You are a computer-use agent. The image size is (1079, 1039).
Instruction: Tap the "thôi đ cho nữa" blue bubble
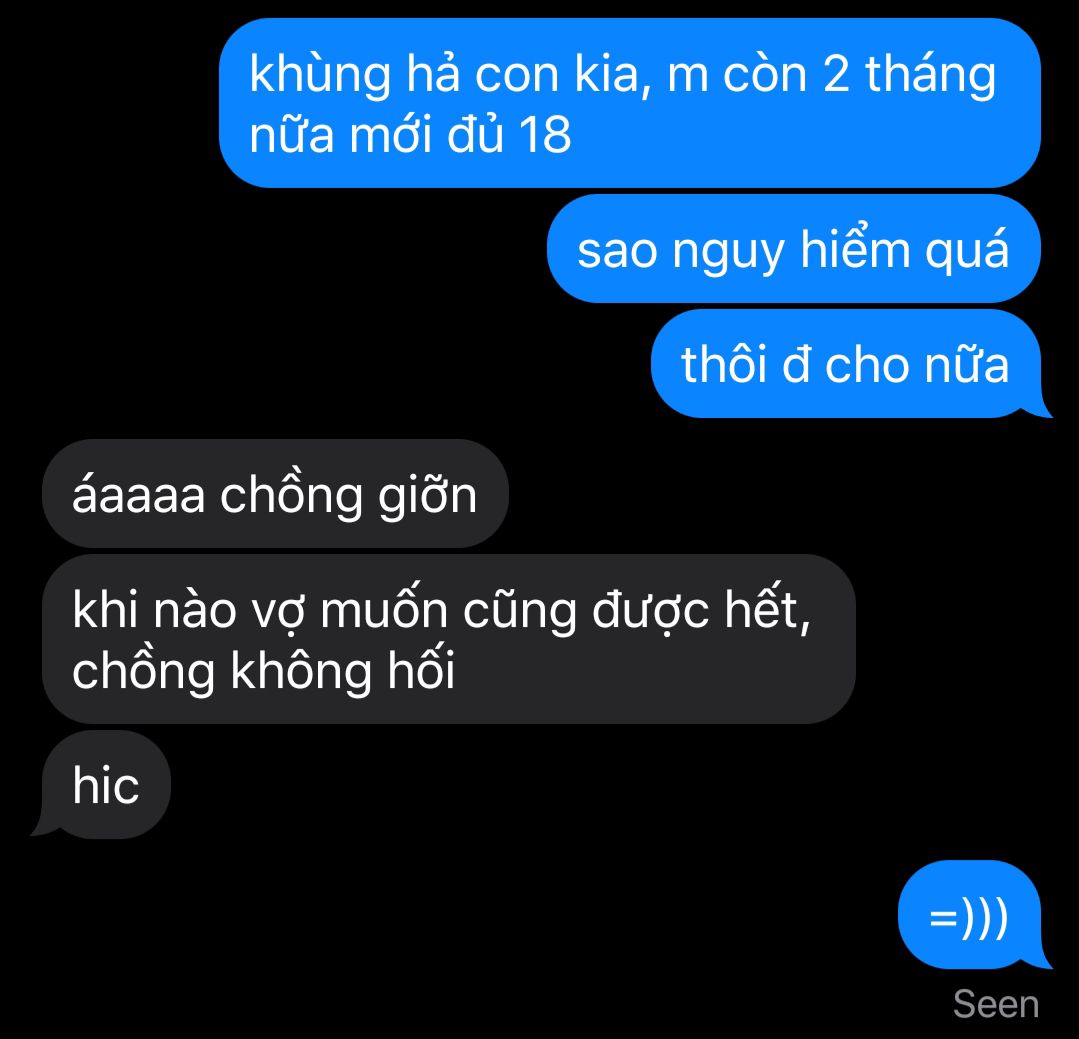tap(846, 363)
